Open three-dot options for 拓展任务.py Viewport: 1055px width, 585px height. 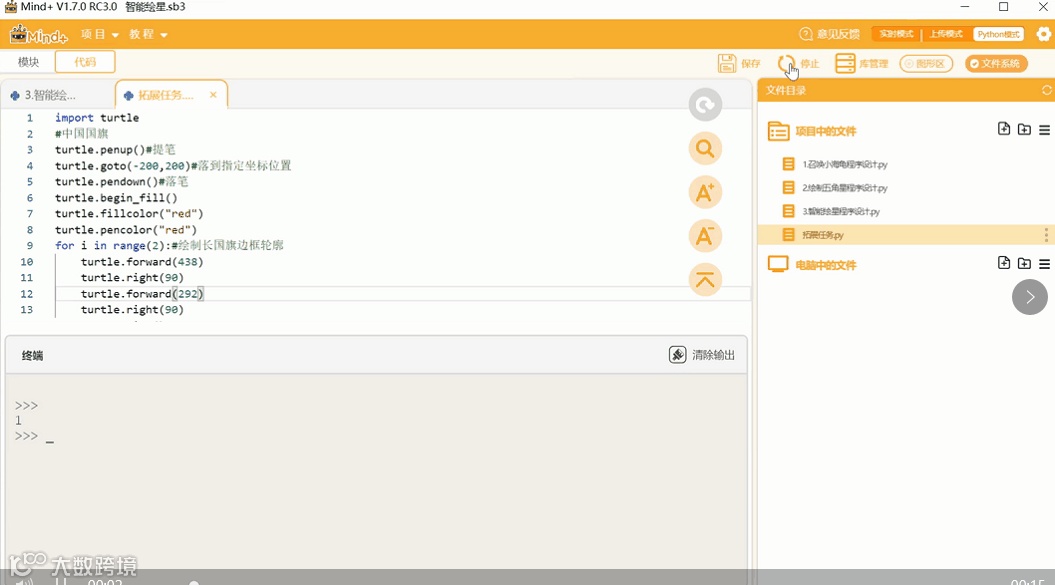point(1046,234)
